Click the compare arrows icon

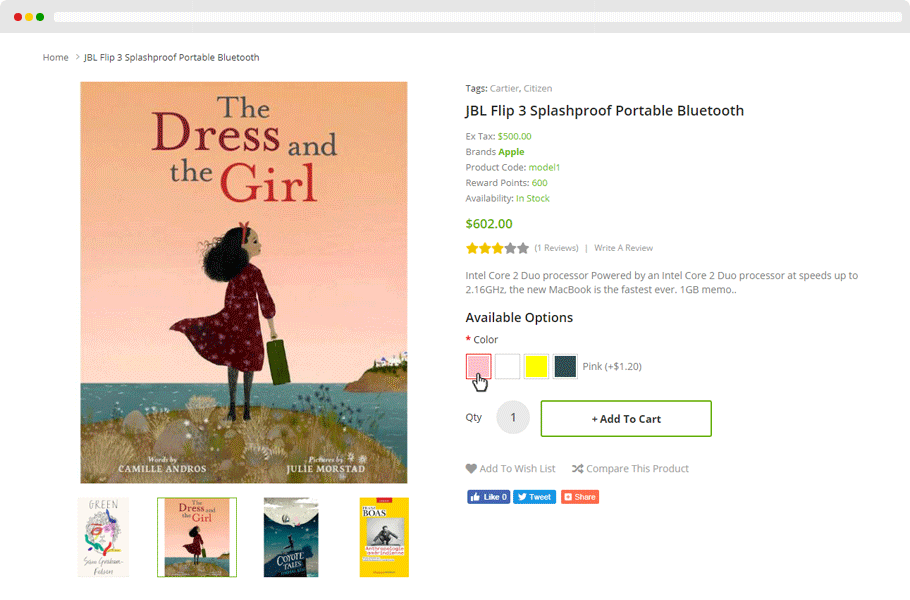click(x=577, y=469)
